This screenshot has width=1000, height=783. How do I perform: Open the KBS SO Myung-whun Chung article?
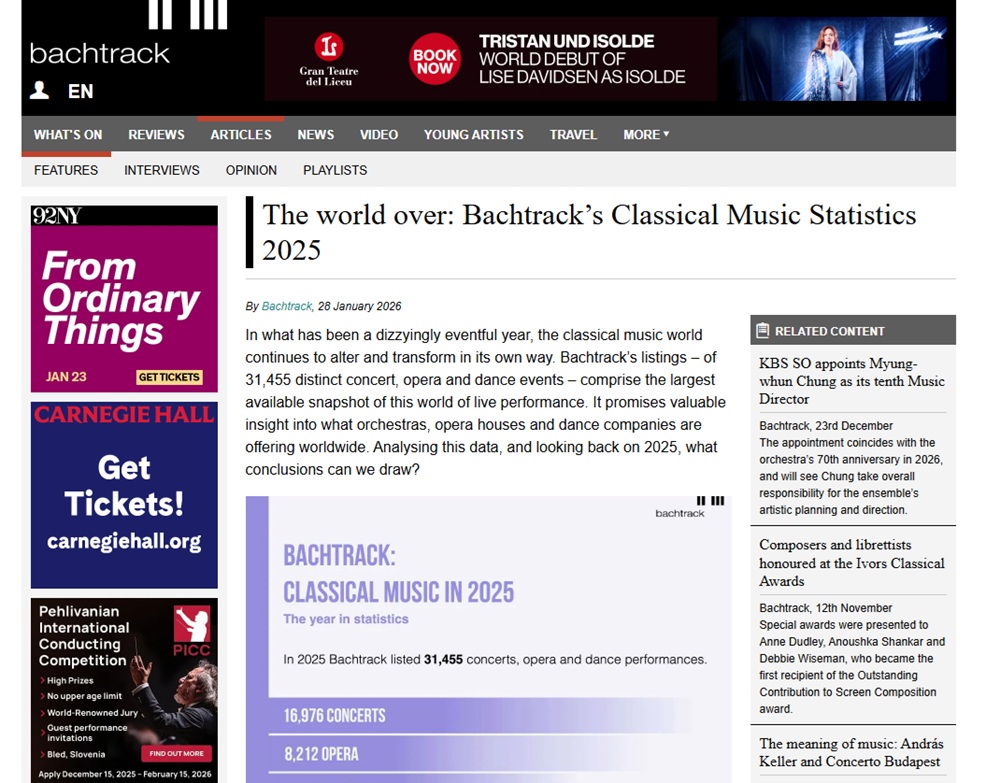pos(851,381)
